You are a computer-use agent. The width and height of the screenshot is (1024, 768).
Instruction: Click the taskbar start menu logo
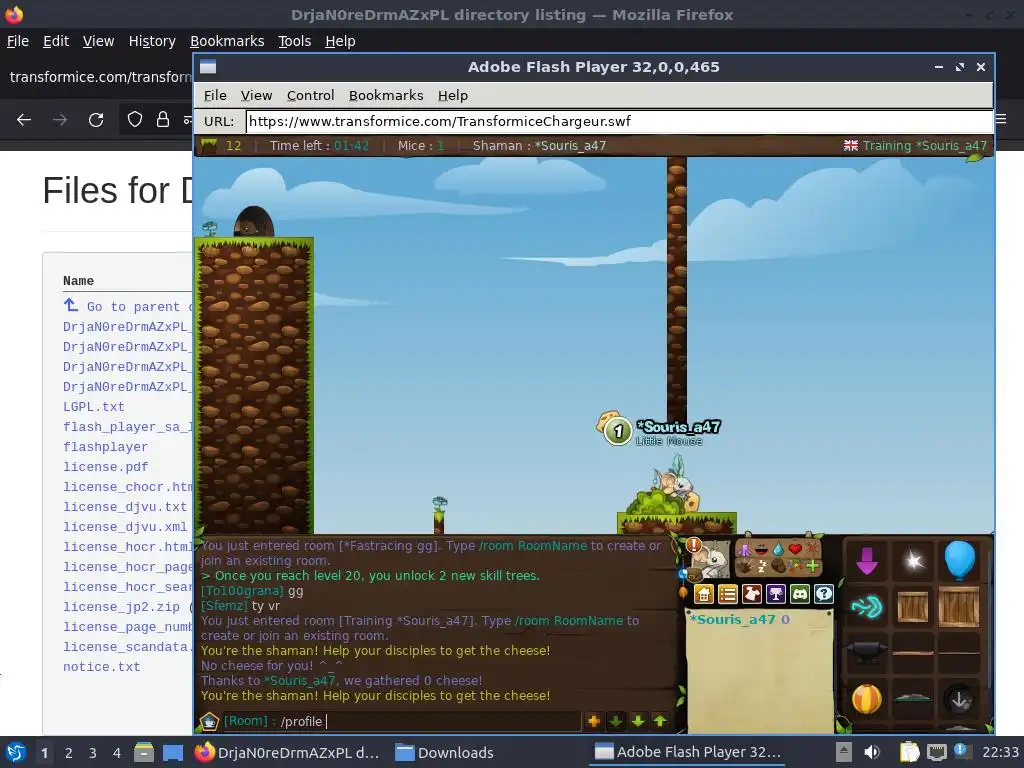pyautogui.click(x=16, y=753)
